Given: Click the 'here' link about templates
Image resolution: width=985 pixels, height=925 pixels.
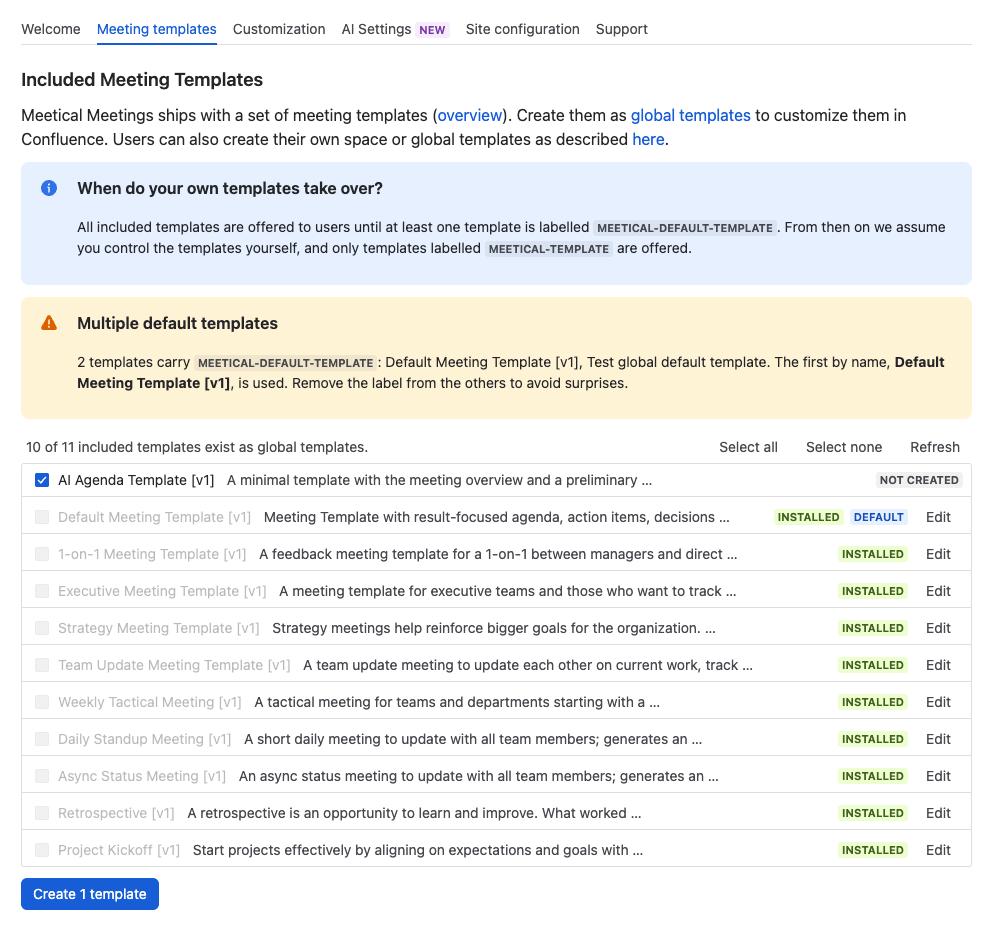Looking at the screenshot, I should [x=648, y=140].
